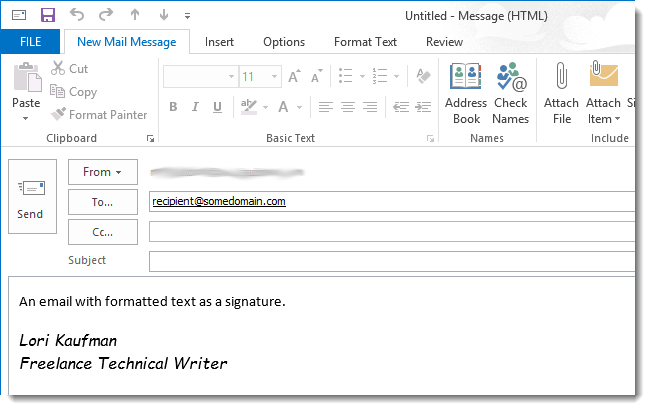The height and width of the screenshot is (410, 650).
Task: Align text right
Action: coord(370,107)
